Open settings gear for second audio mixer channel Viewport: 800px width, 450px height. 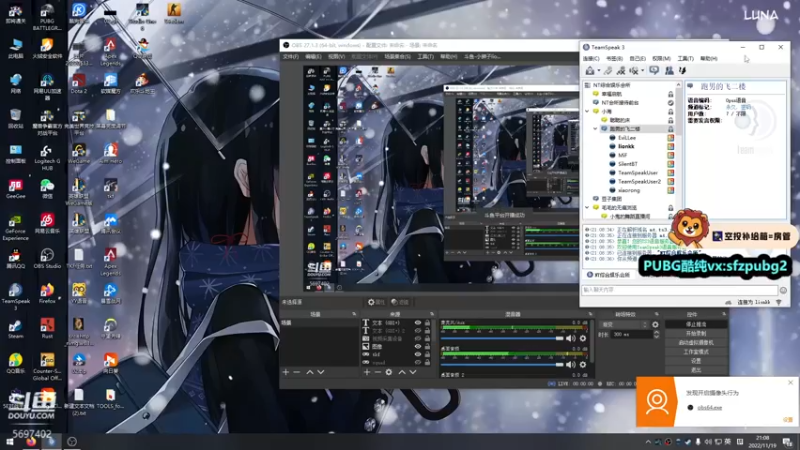583,364
